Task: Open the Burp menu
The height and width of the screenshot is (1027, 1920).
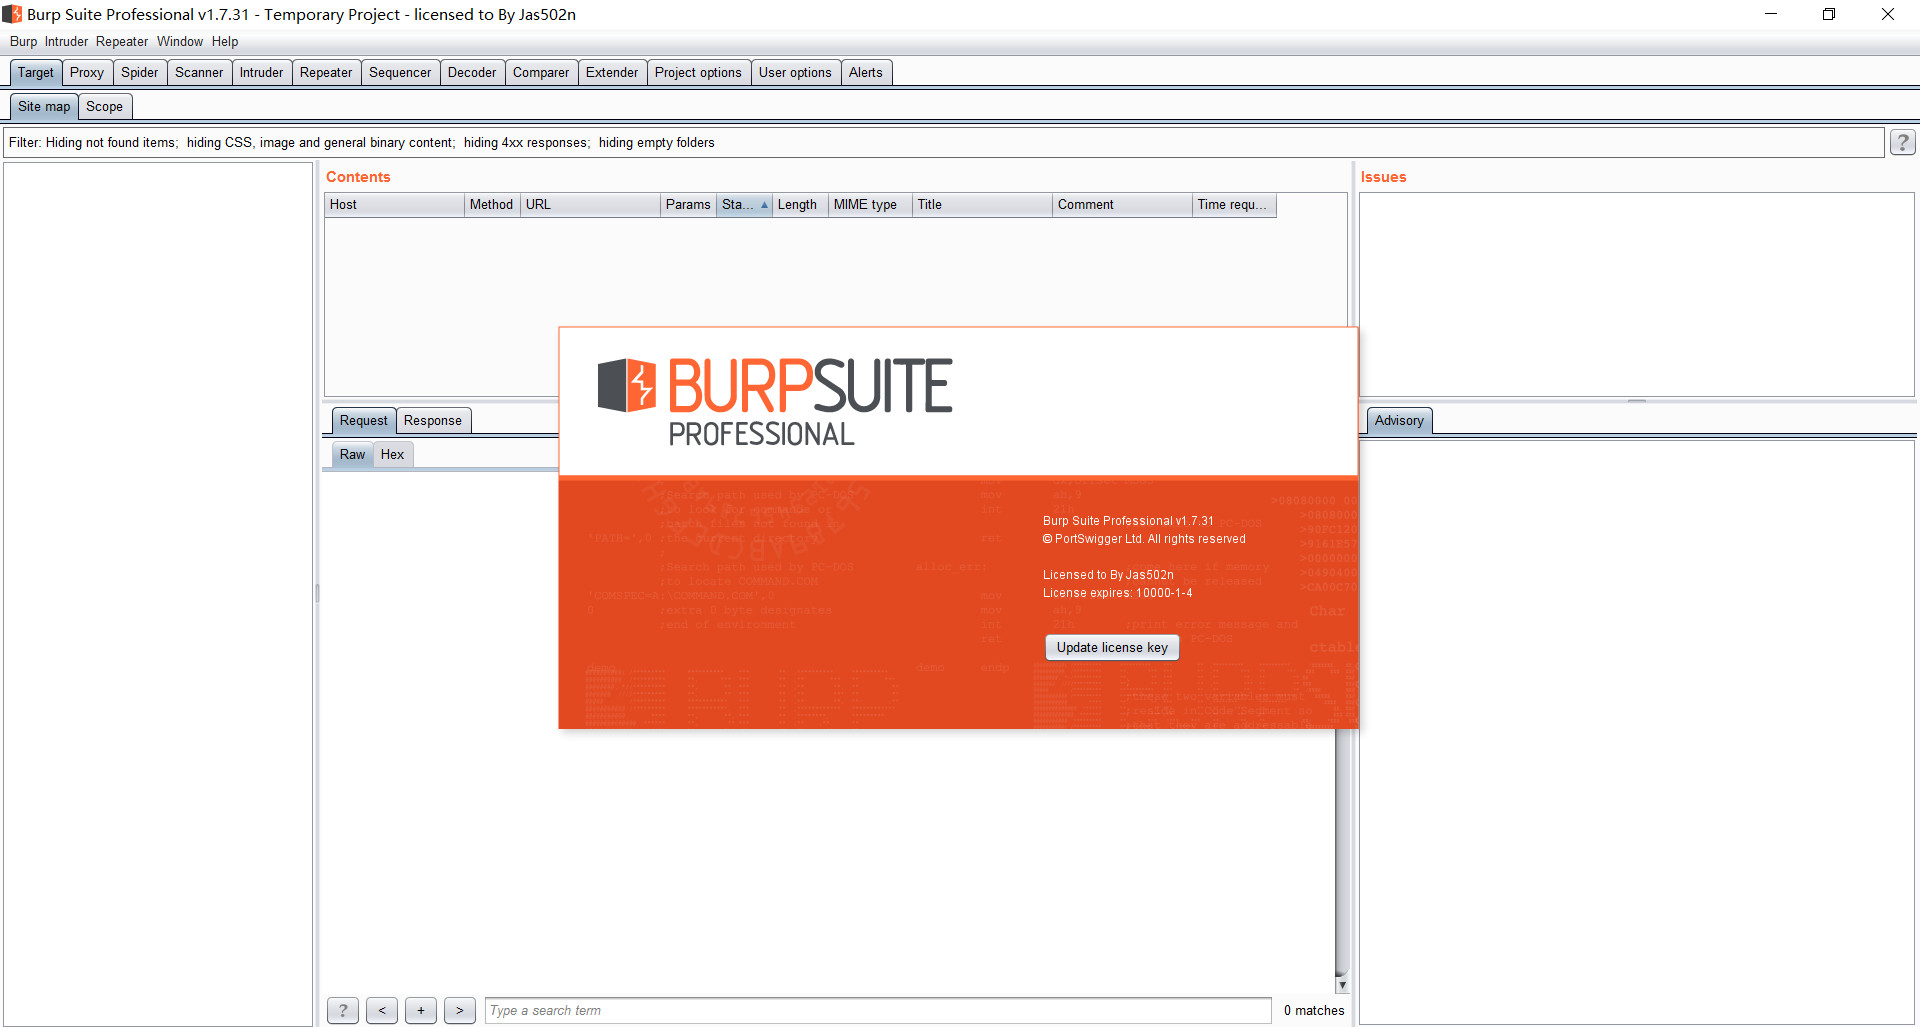Action: [23, 42]
